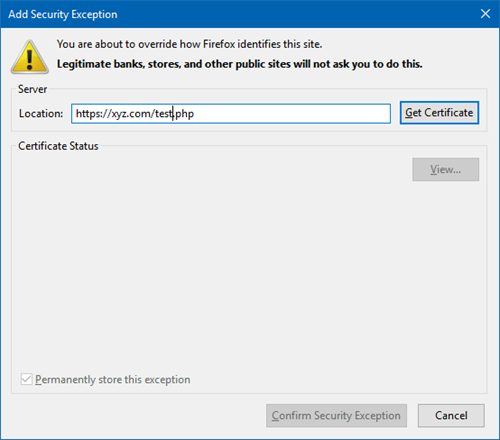The width and height of the screenshot is (500, 440).
Task: Click blank space right of the URL text
Action: tap(292, 114)
